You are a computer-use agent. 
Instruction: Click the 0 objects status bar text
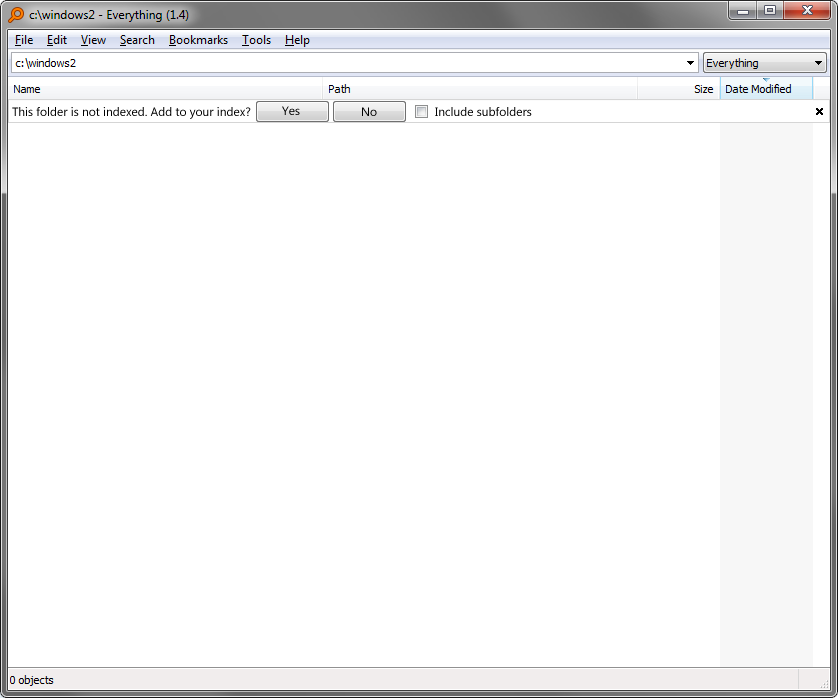click(x=32, y=680)
